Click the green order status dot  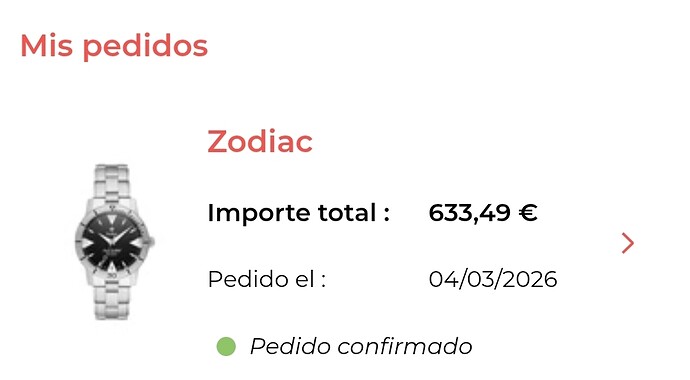click(x=226, y=347)
